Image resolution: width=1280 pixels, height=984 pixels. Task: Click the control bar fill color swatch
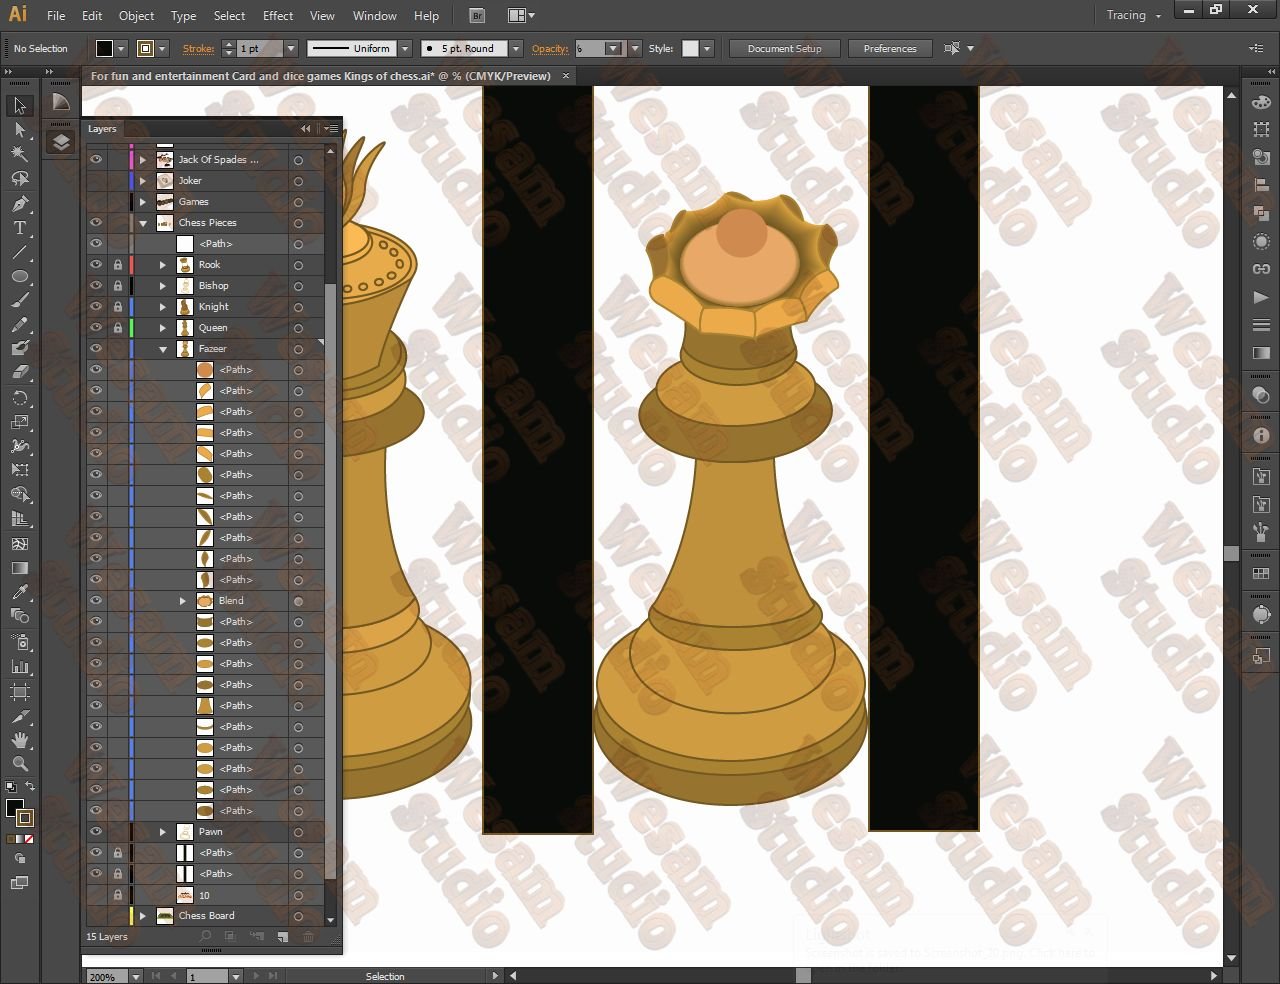pos(104,48)
